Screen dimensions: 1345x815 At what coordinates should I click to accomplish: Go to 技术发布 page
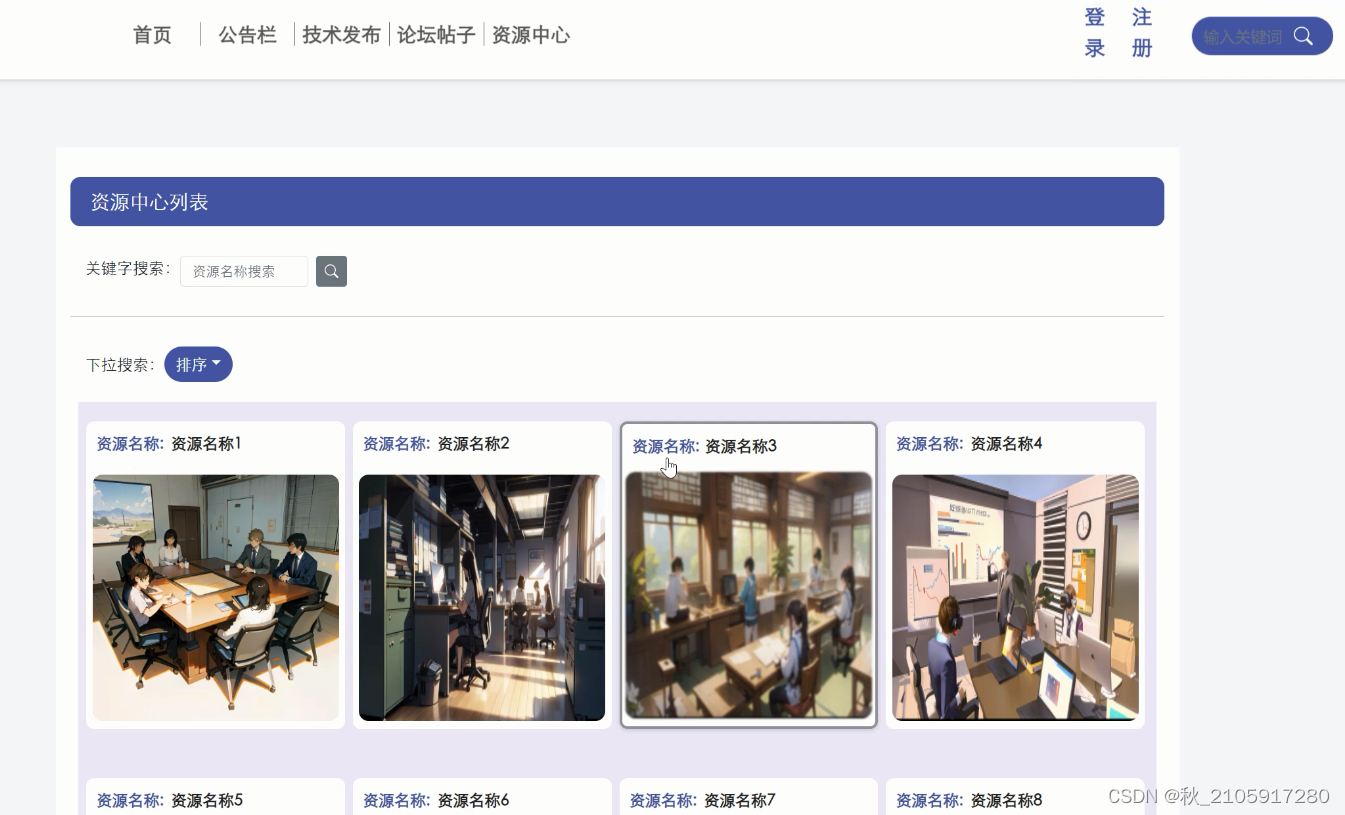click(x=341, y=35)
